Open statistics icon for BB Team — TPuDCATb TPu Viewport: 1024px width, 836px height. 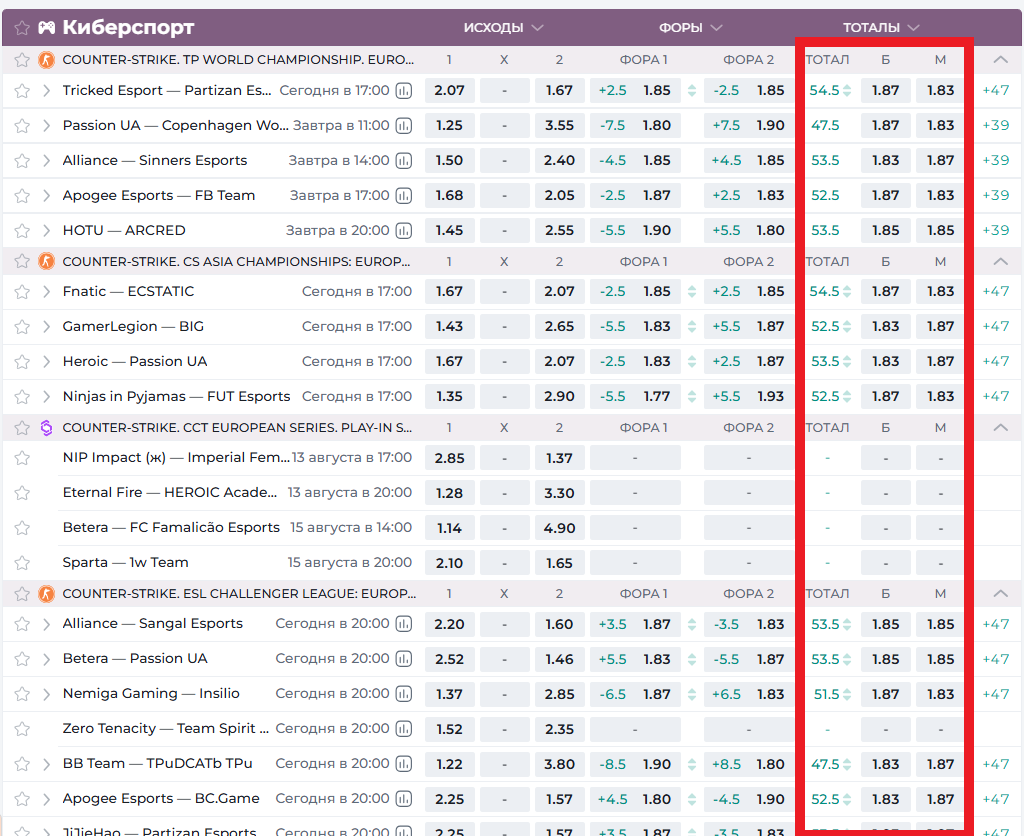pyautogui.click(x=404, y=764)
